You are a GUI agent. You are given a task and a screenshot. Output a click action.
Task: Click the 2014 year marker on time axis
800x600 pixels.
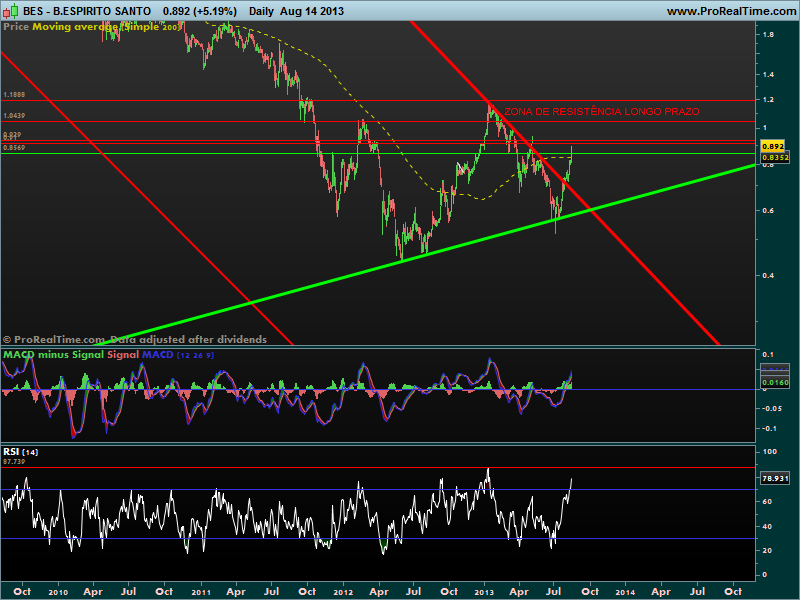pos(625,592)
